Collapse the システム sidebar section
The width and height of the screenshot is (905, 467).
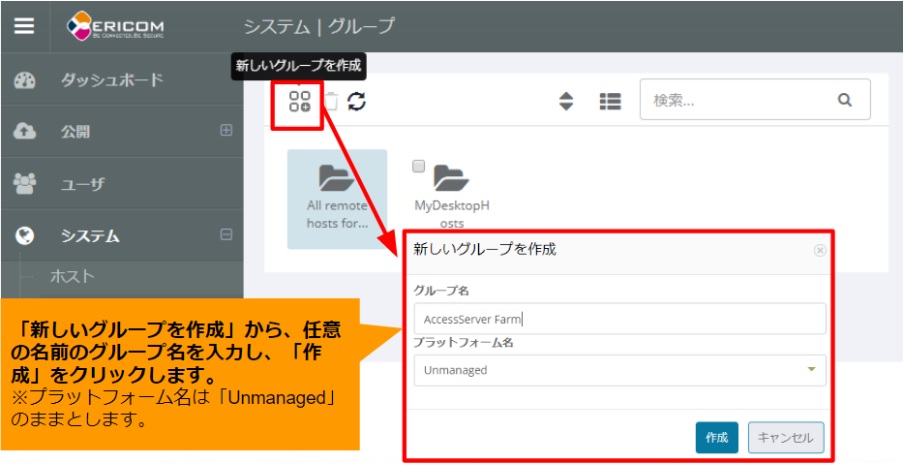click(226, 236)
